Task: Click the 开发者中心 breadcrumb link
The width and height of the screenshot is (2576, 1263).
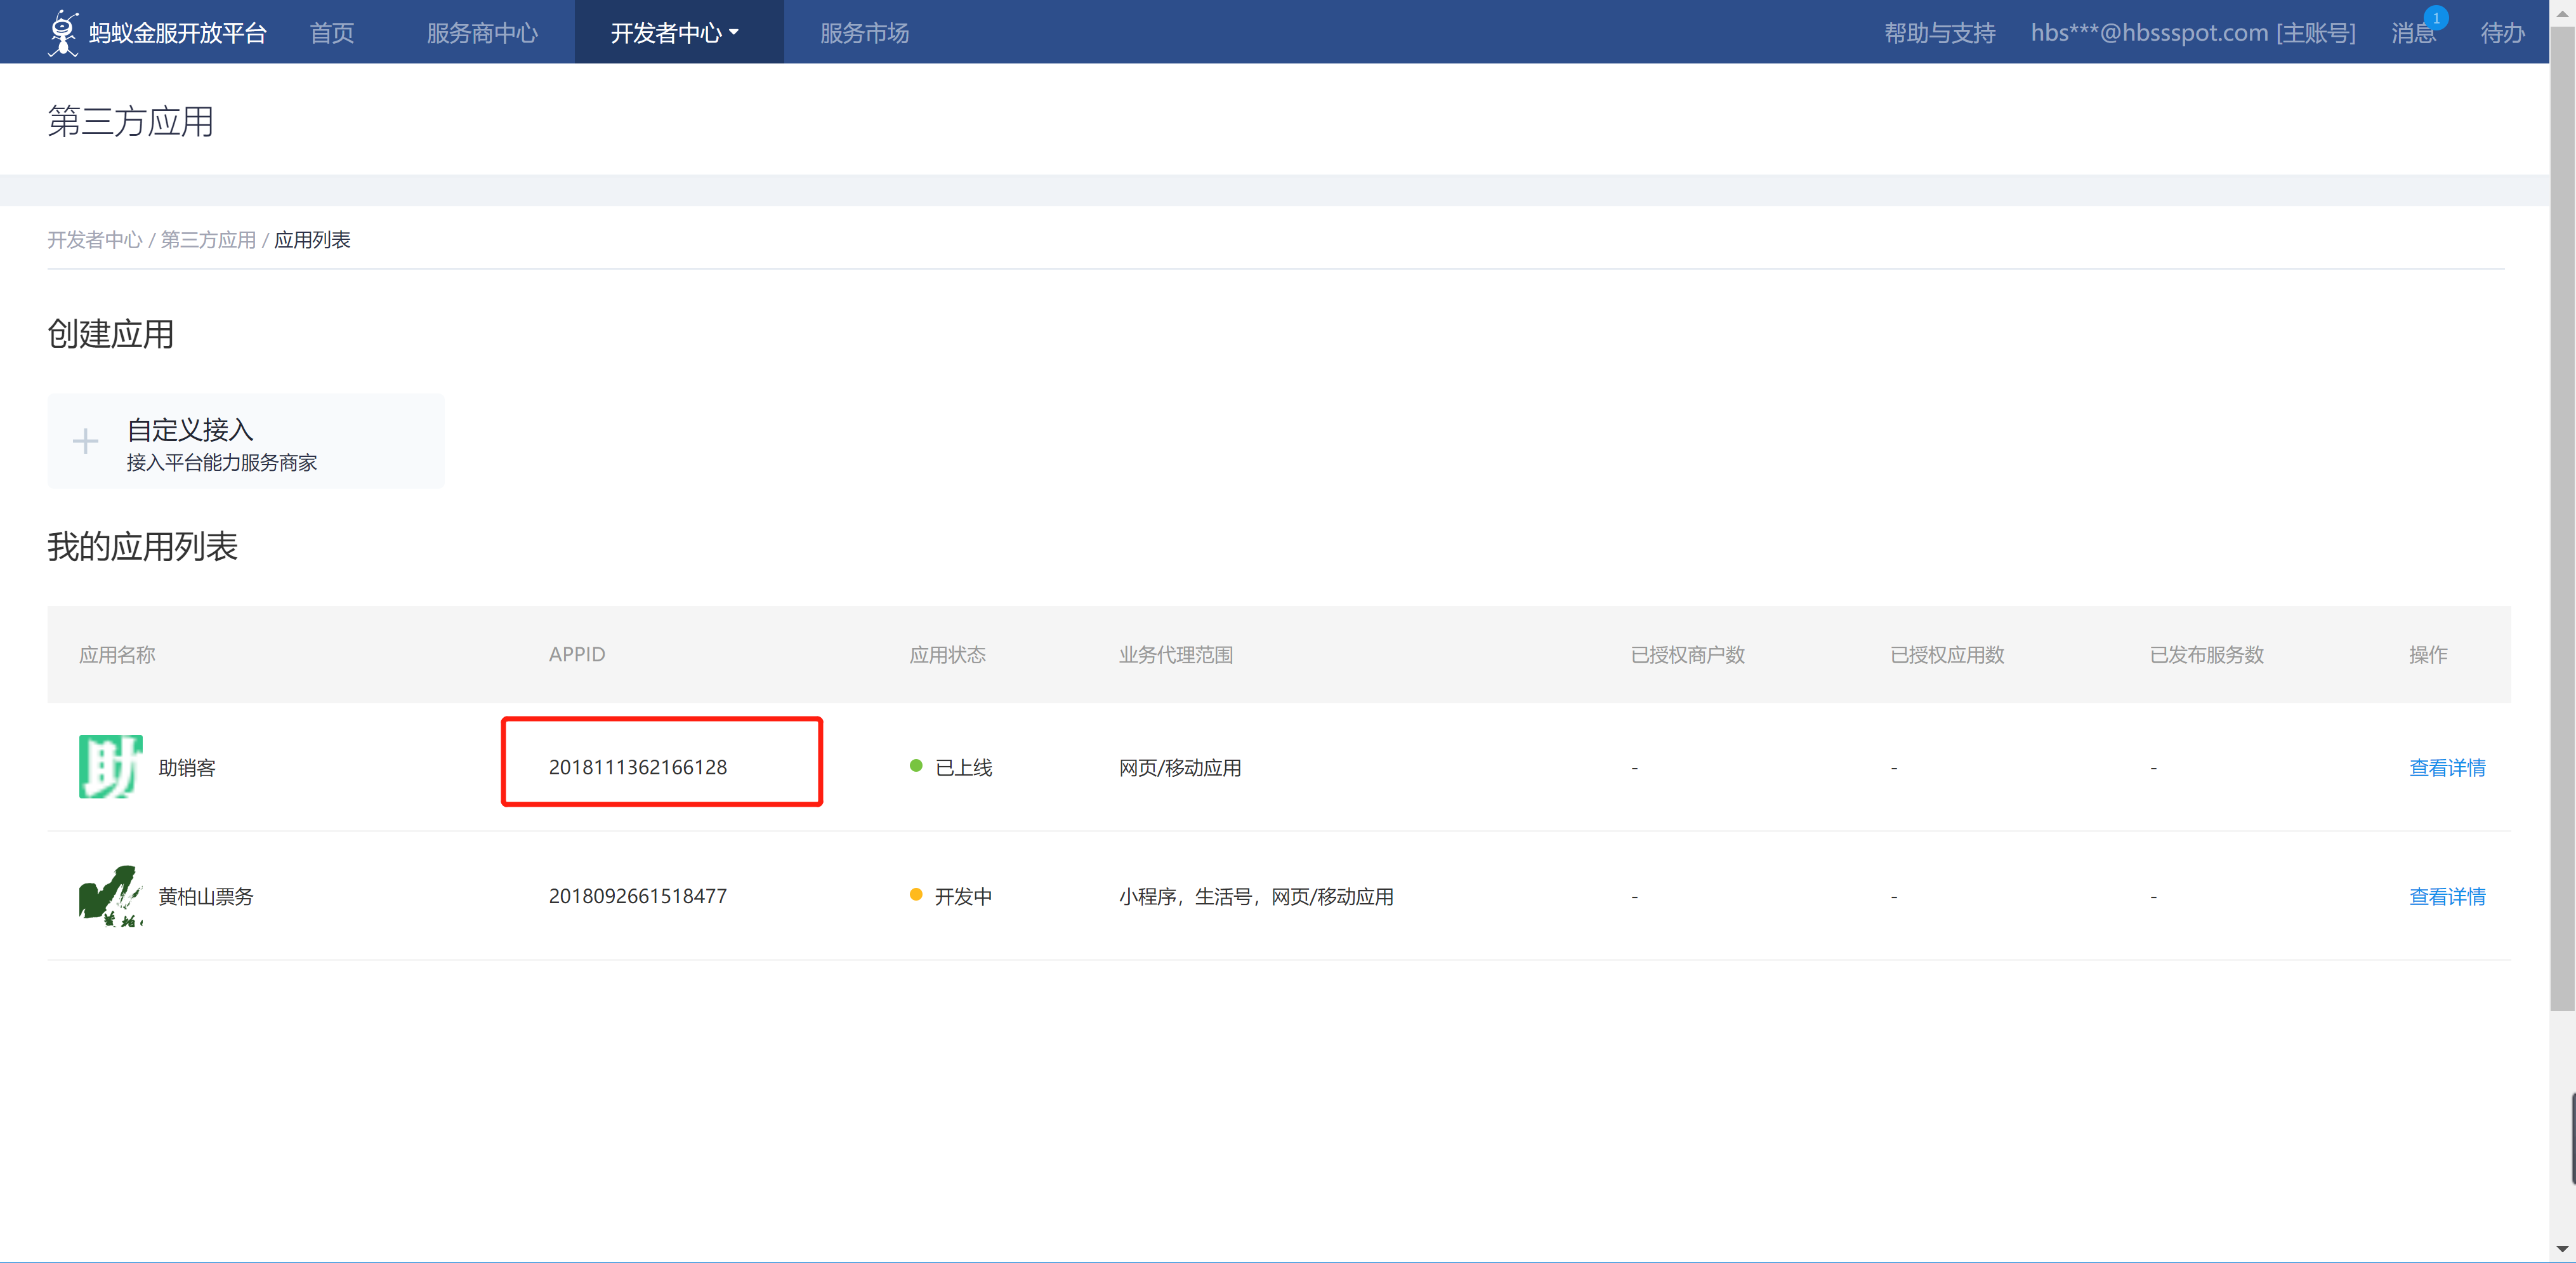Action: [95, 240]
